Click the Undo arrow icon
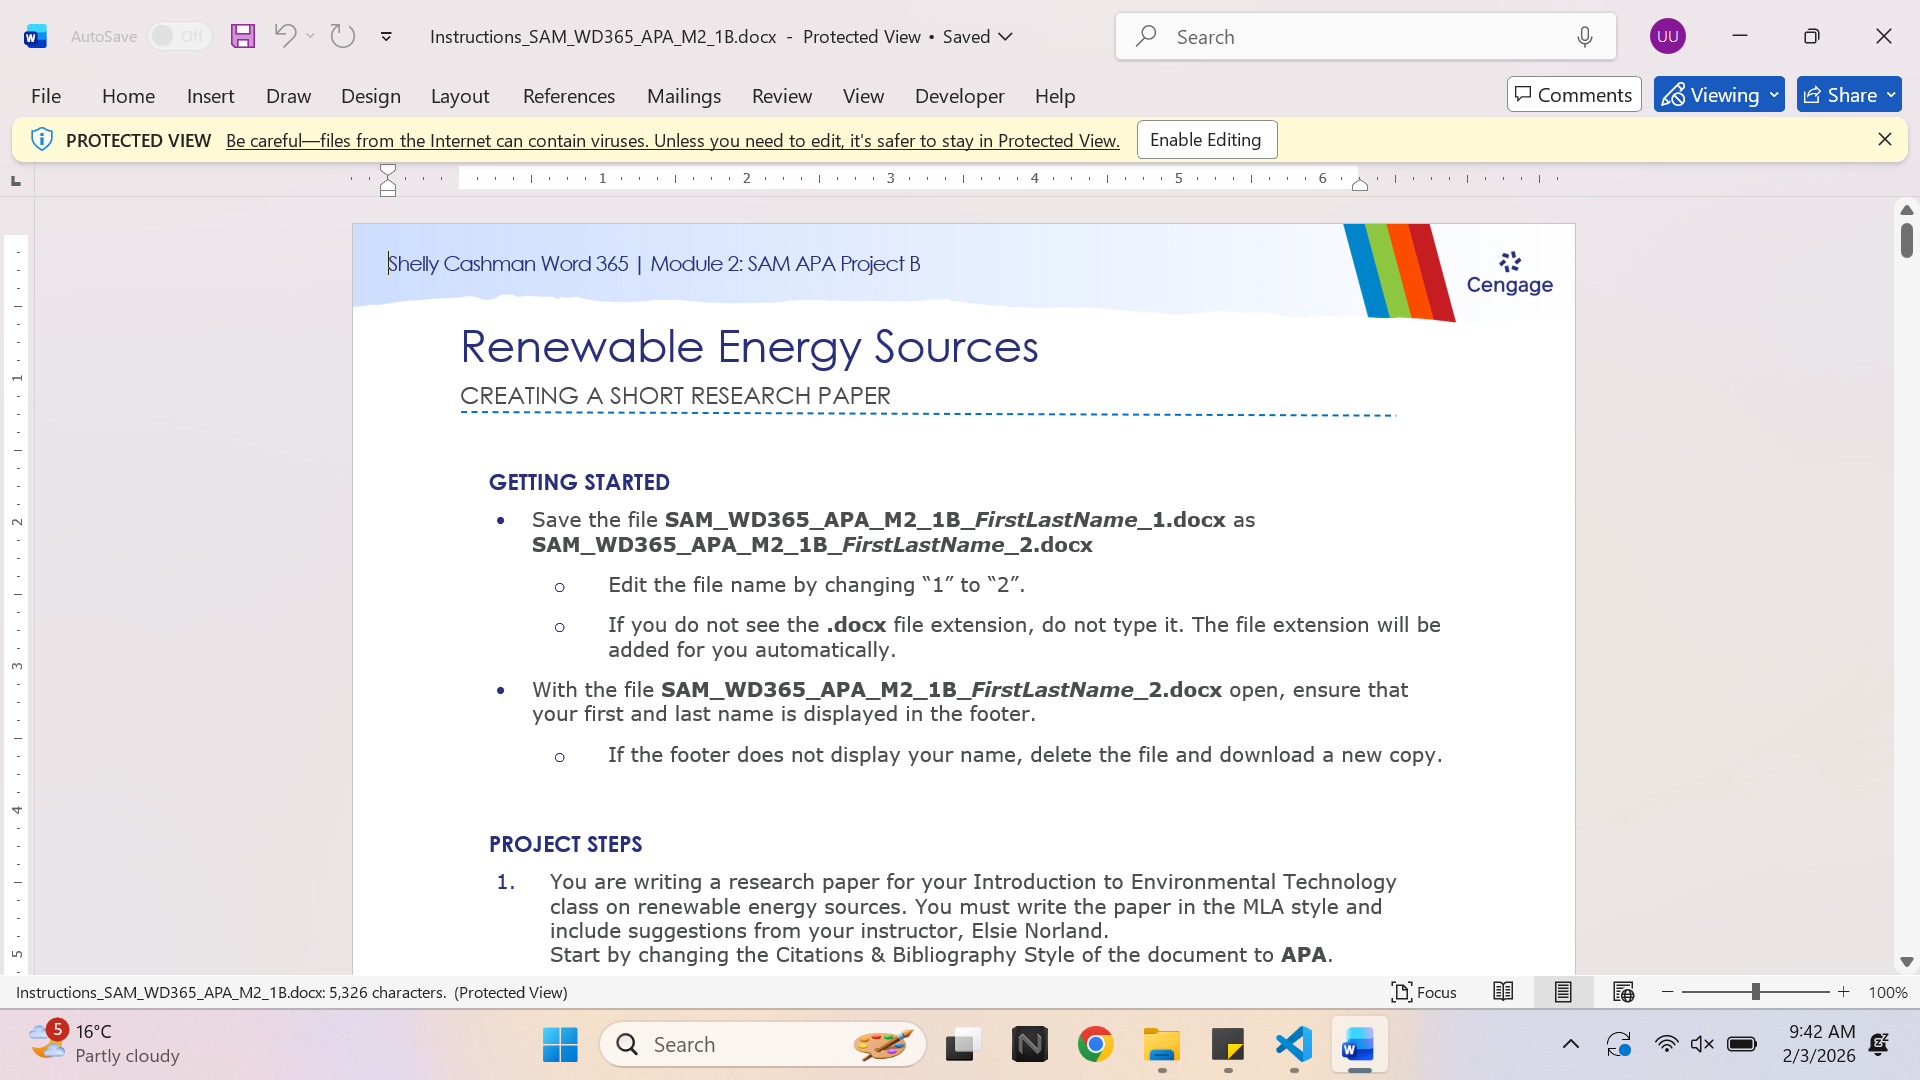1920x1080 pixels. click(x=285, y=36)
